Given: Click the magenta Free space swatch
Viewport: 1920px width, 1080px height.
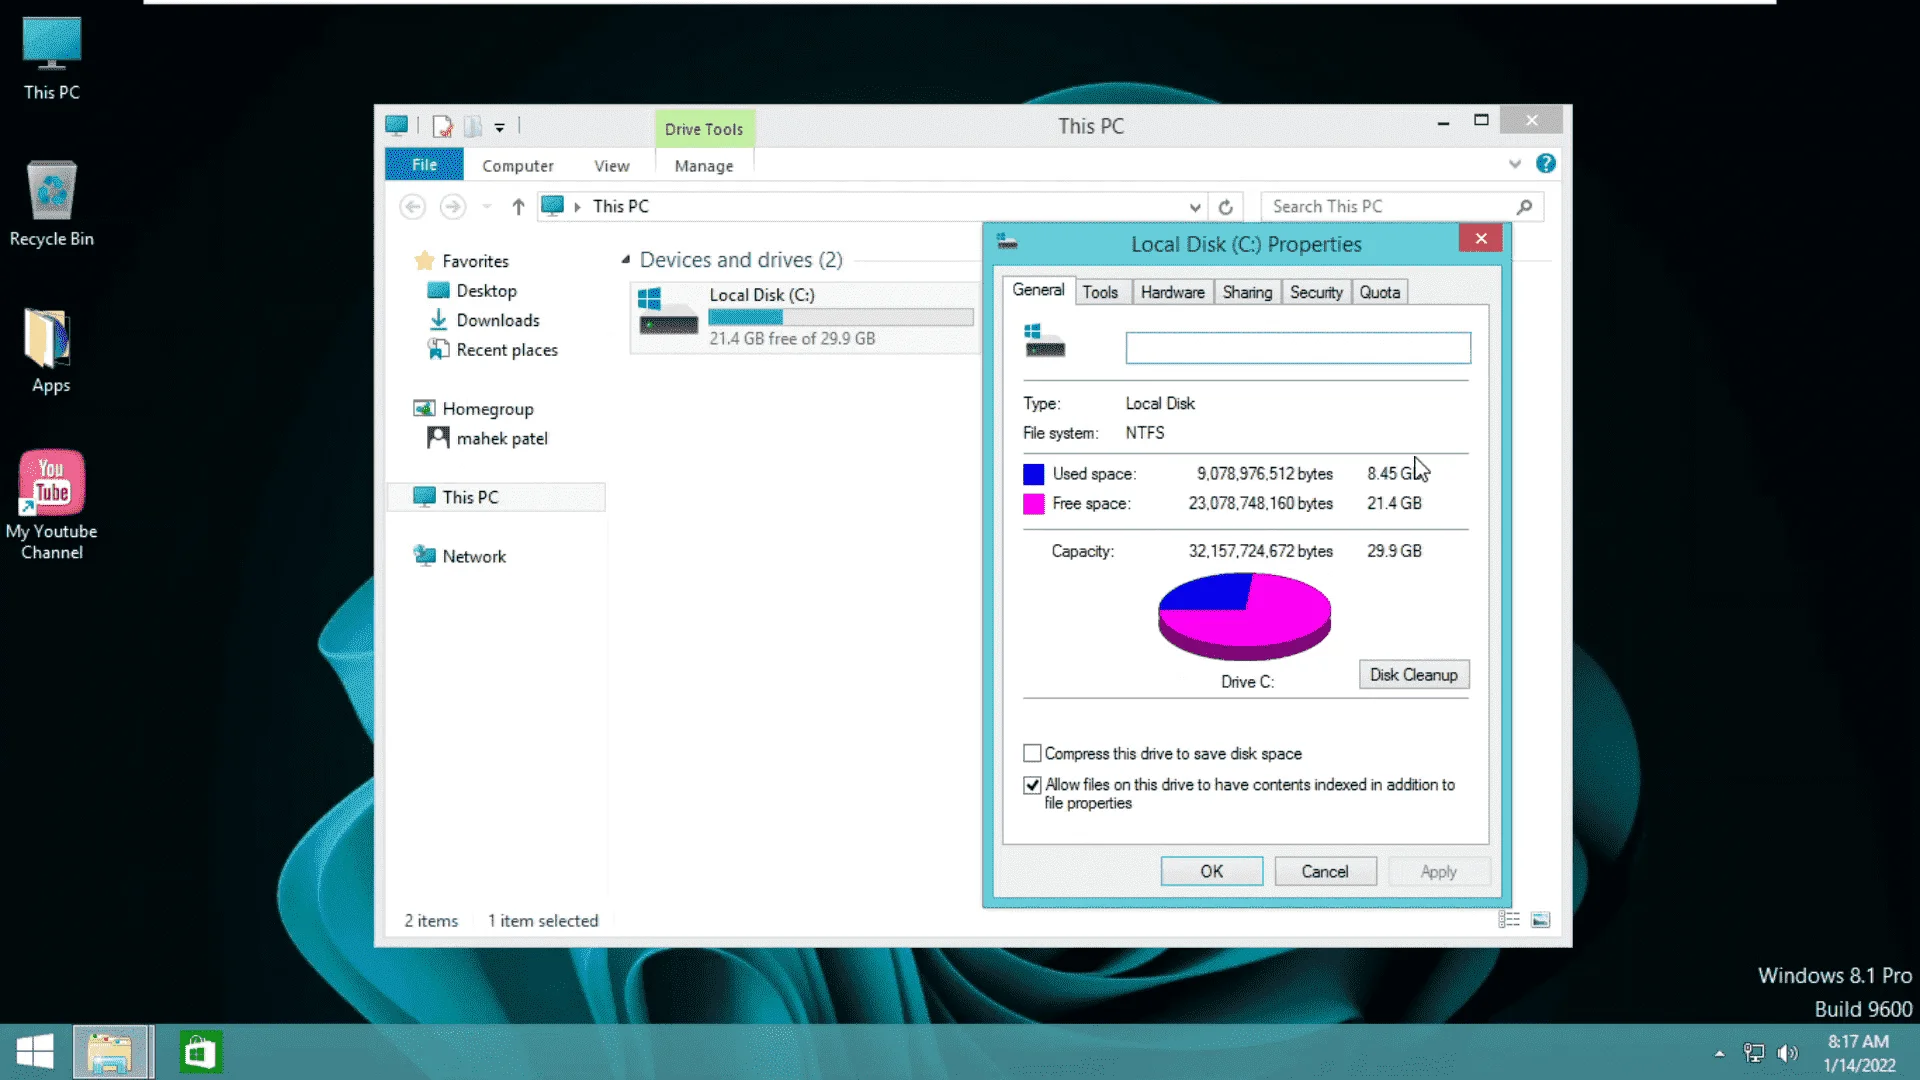Looking at the screenshot, I should pos(1033,504).
